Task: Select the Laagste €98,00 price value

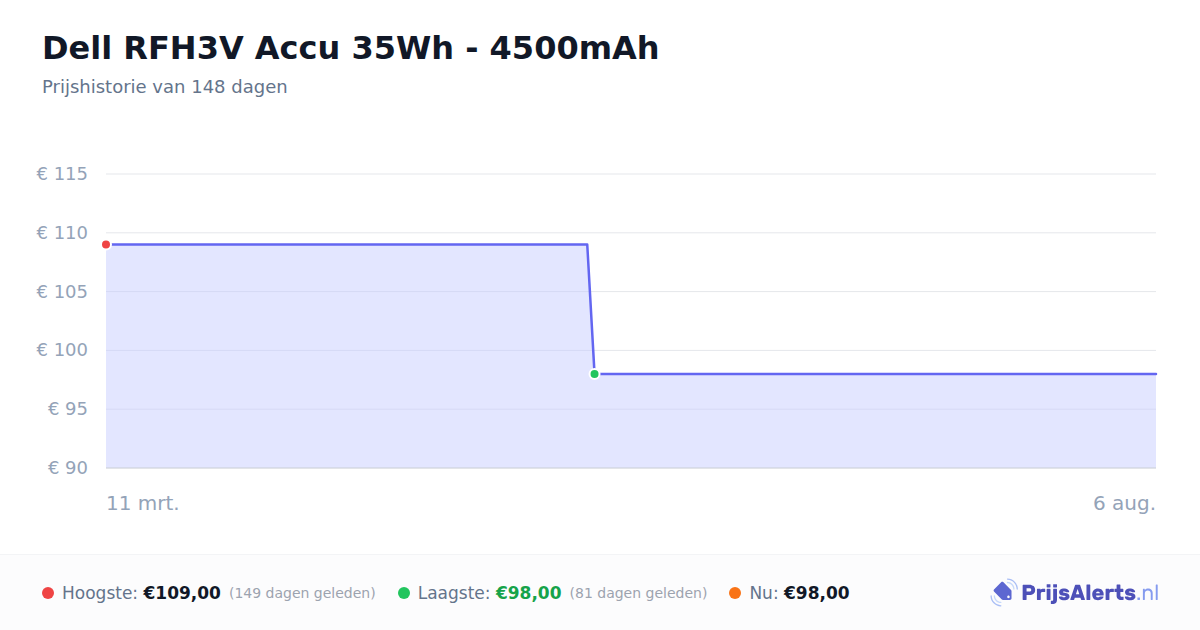Action: (x=529, y=593)
